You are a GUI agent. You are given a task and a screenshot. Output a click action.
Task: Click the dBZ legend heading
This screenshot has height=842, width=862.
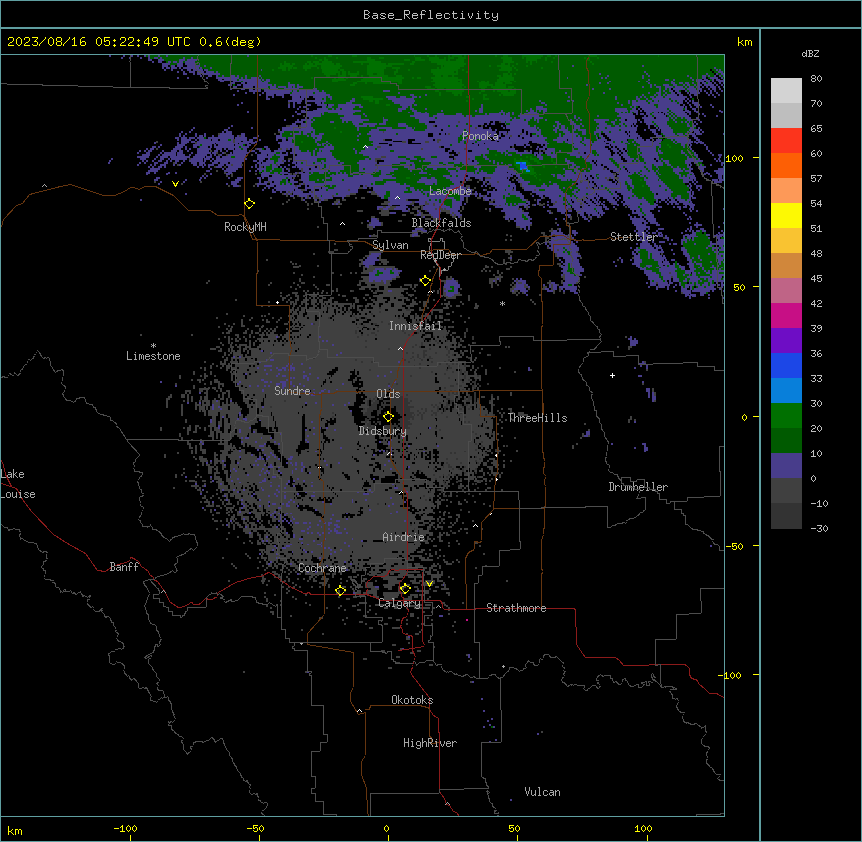click(x=810, y=54)
